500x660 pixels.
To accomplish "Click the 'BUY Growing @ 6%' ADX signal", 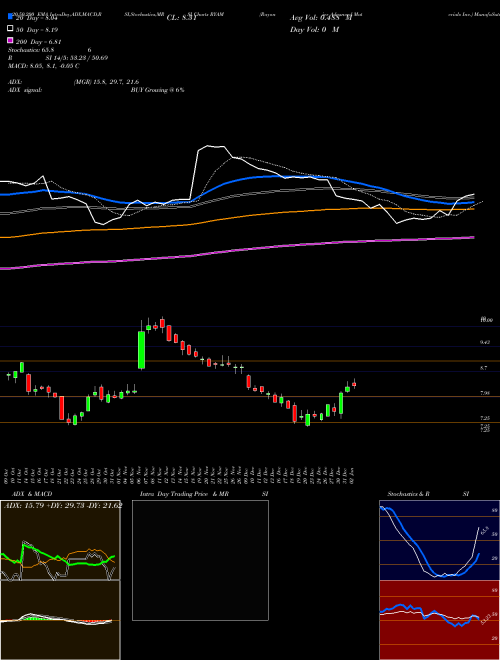I will coord(157,90).
